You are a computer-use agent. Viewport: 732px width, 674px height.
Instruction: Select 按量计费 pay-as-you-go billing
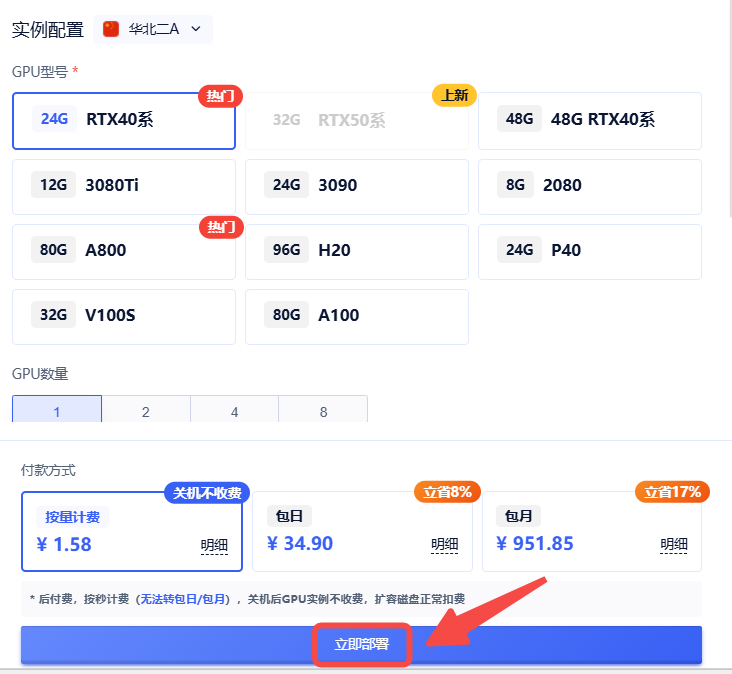click(x=131, y=531)
